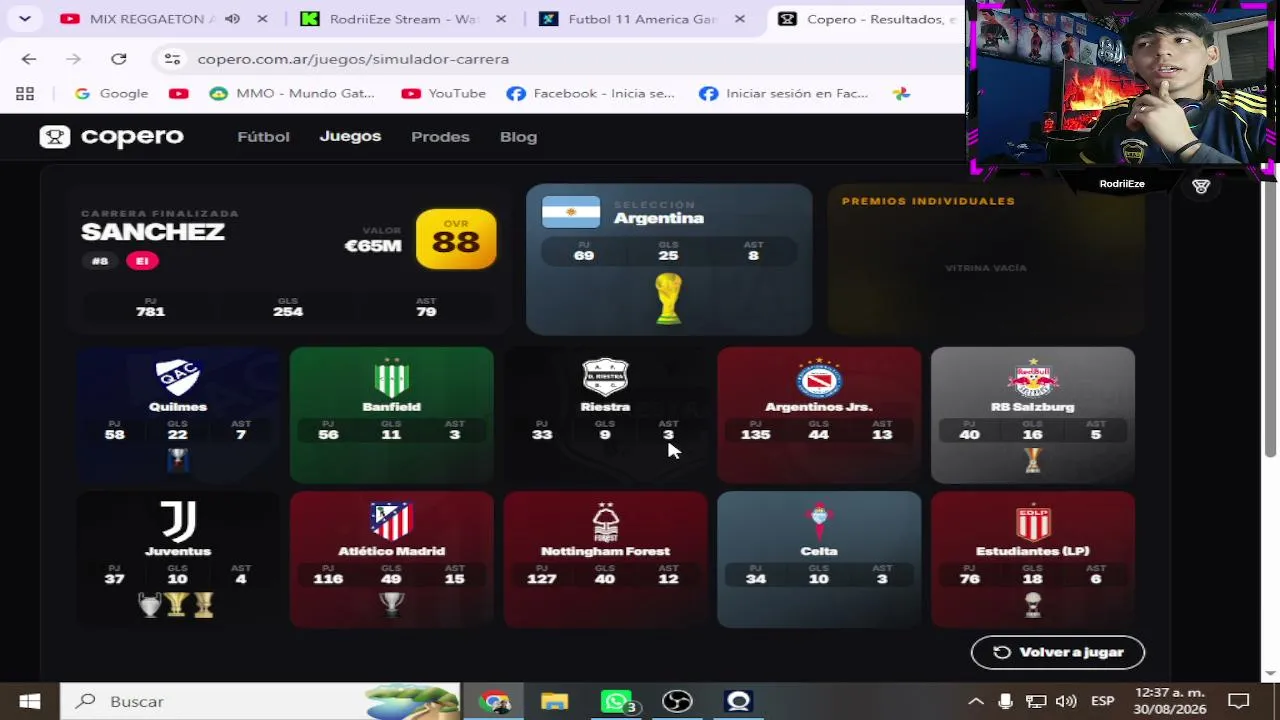Mute the MIX REGGAETON tab audio
The image size is (1280, 720).
click(232, 19)
